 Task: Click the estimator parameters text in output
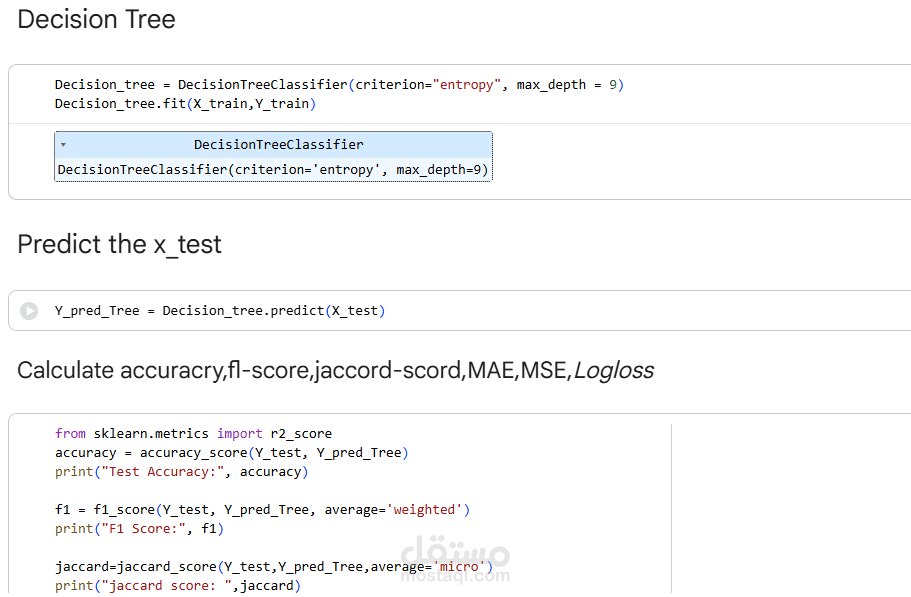coord(273,170)
